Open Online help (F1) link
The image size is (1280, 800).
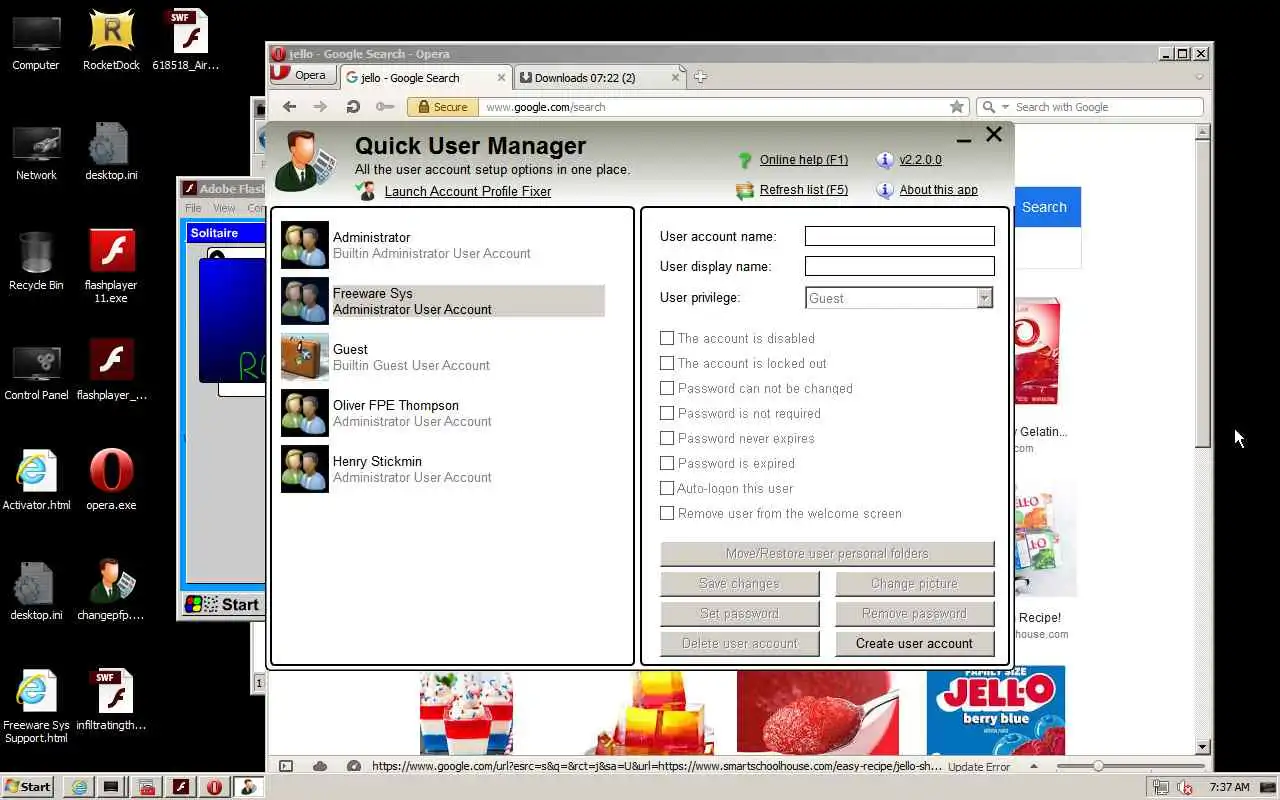click(x=803, y=160)
